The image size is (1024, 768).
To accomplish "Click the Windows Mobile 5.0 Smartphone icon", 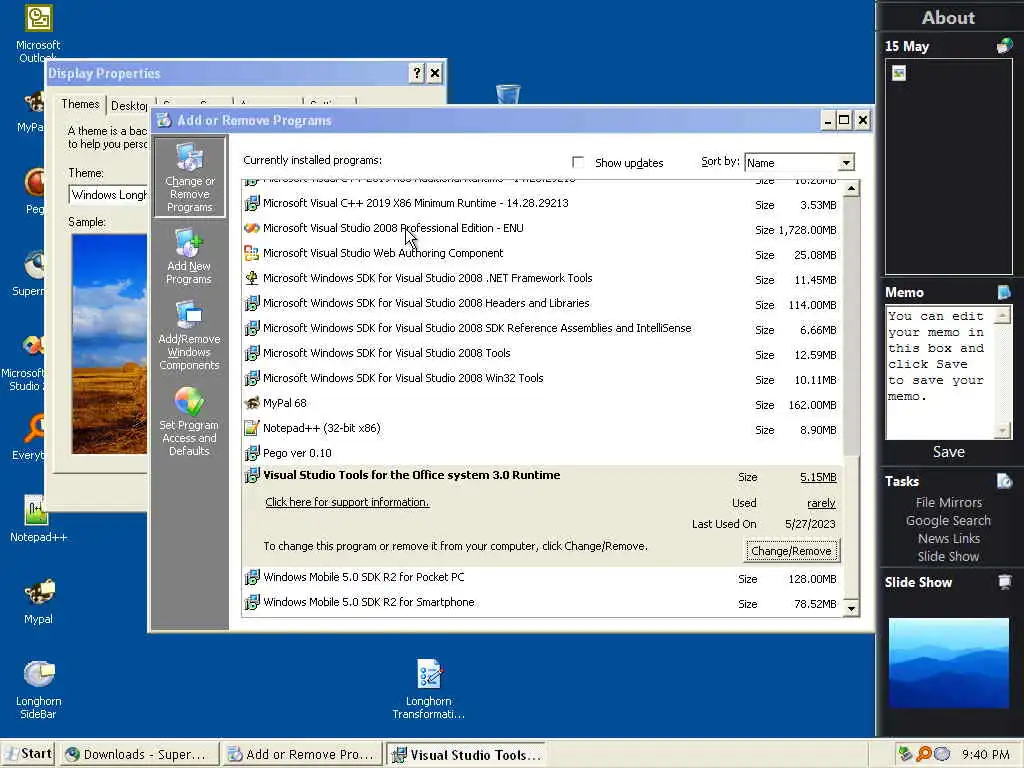I will 251,602.
